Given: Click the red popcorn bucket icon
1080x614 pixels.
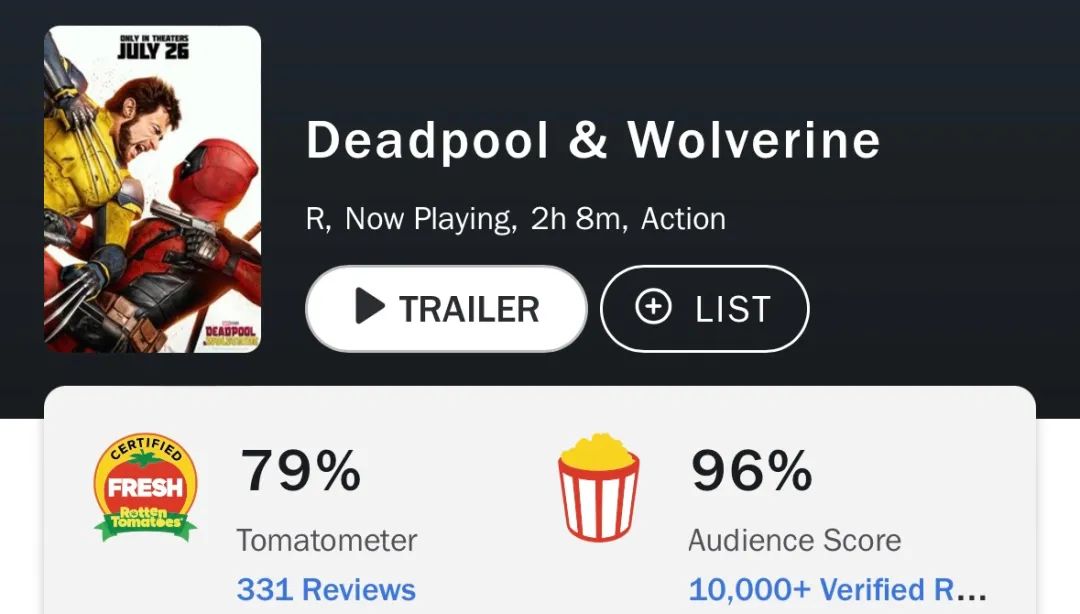Looking at the screenshot, I should [x=599, y=487].
